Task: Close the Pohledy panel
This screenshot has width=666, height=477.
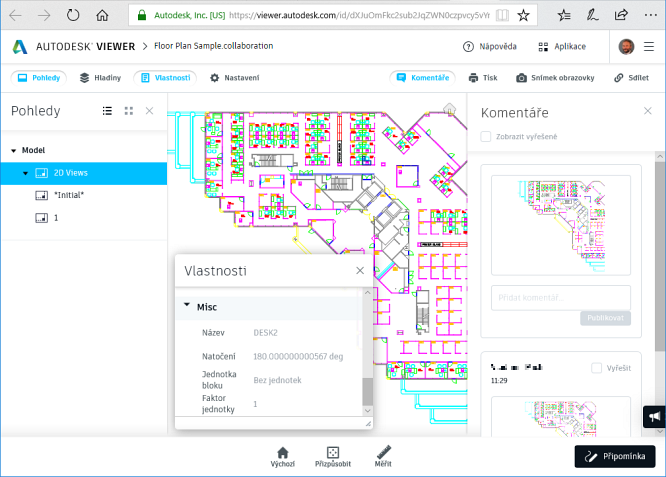Action: tap(150, 111)
